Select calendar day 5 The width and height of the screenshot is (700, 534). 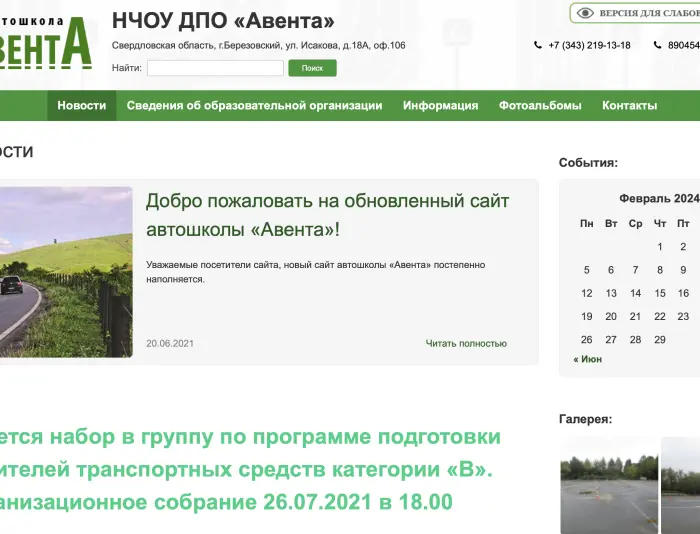587,270
